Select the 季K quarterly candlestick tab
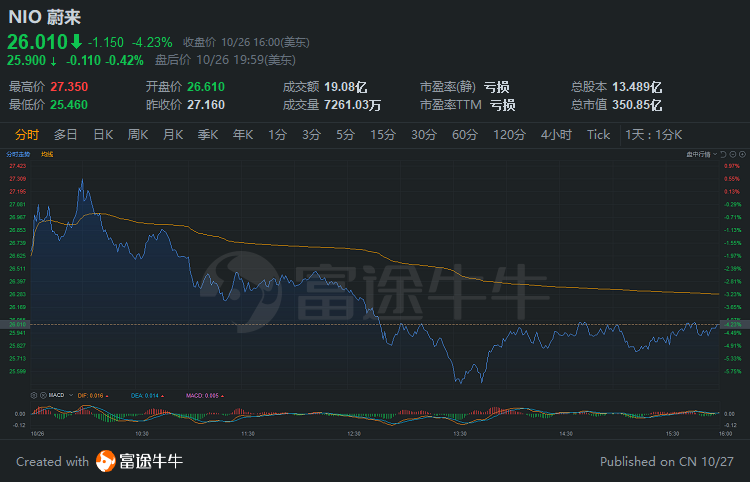 pos(208,135)
